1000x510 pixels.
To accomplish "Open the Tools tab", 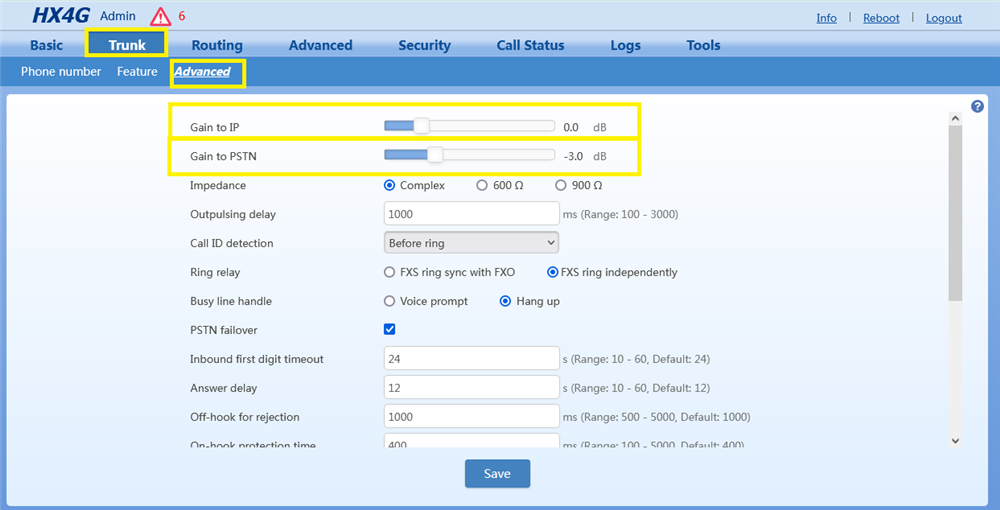I will tap(703, 45).
